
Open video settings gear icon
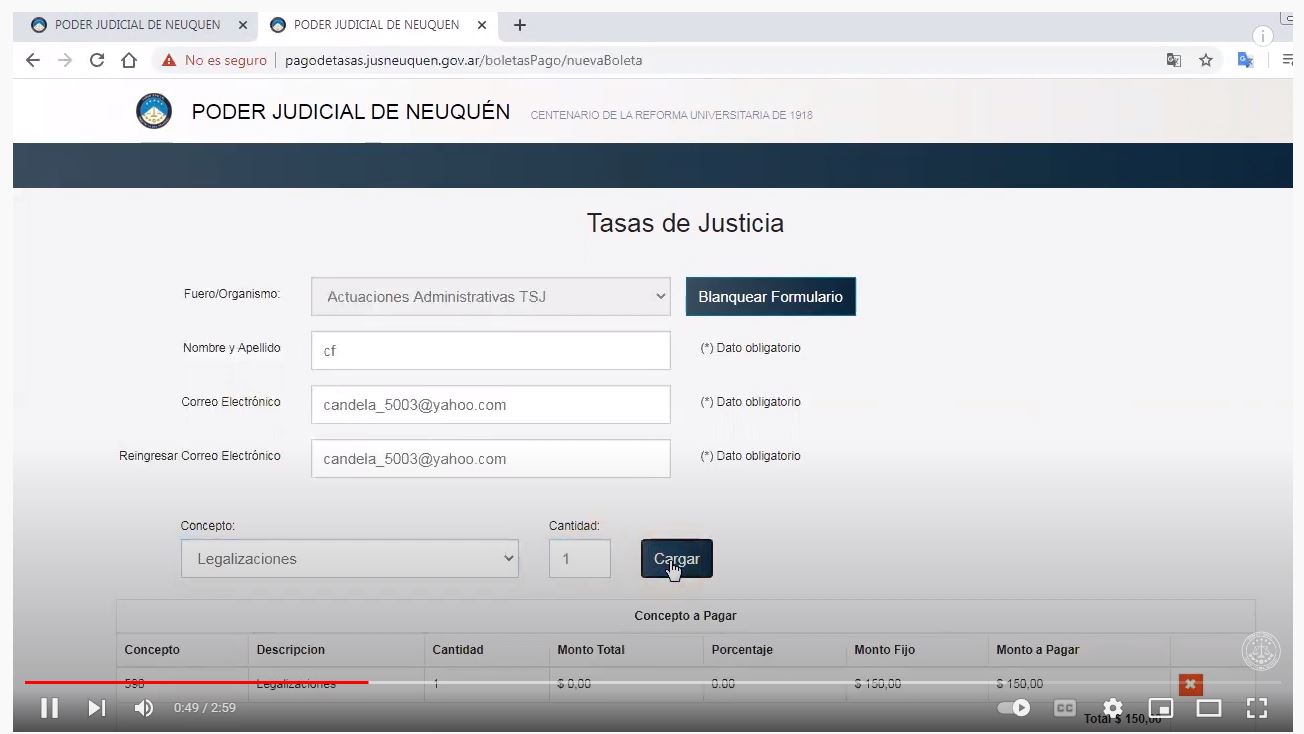[1112, 708]
